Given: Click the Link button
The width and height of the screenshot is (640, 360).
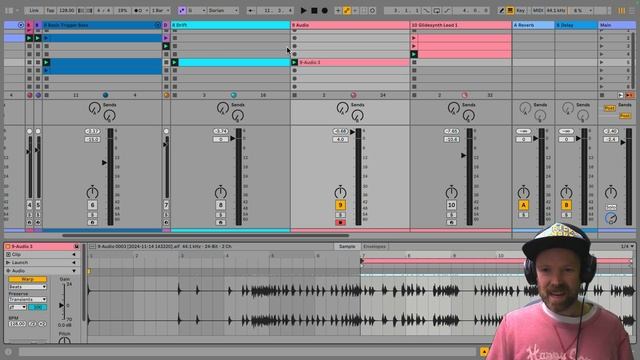Looking at the screenshot, I should click(34, 11).
